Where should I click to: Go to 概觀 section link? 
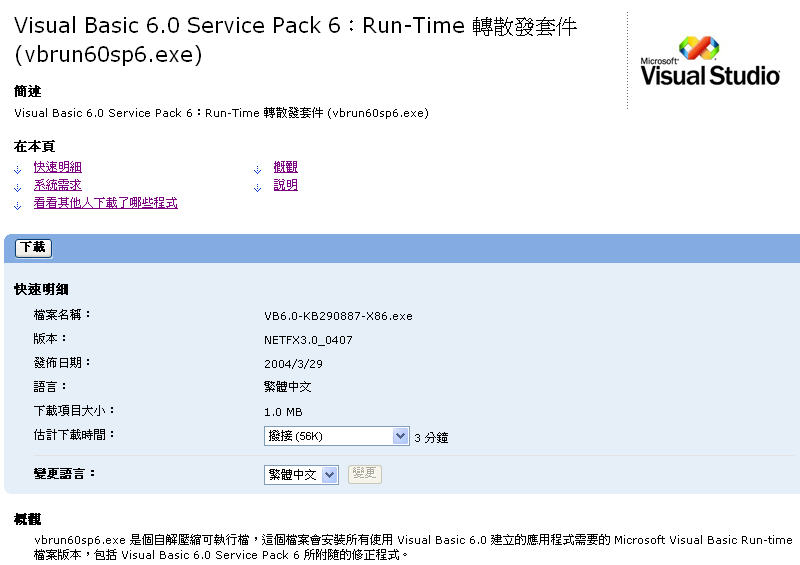pos(285,167)
